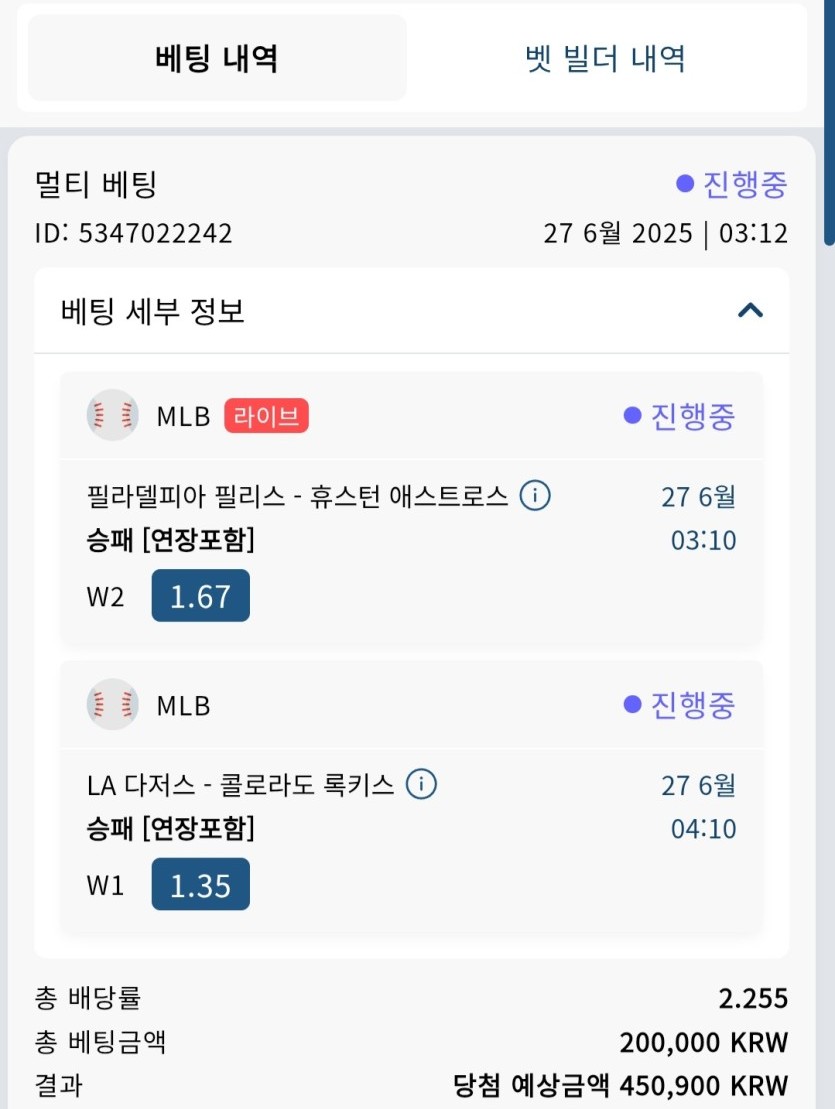Click 진행중 status of Dodgers match
The height and width of the screenshot is (1109, 835).
[x=679, y=704]
